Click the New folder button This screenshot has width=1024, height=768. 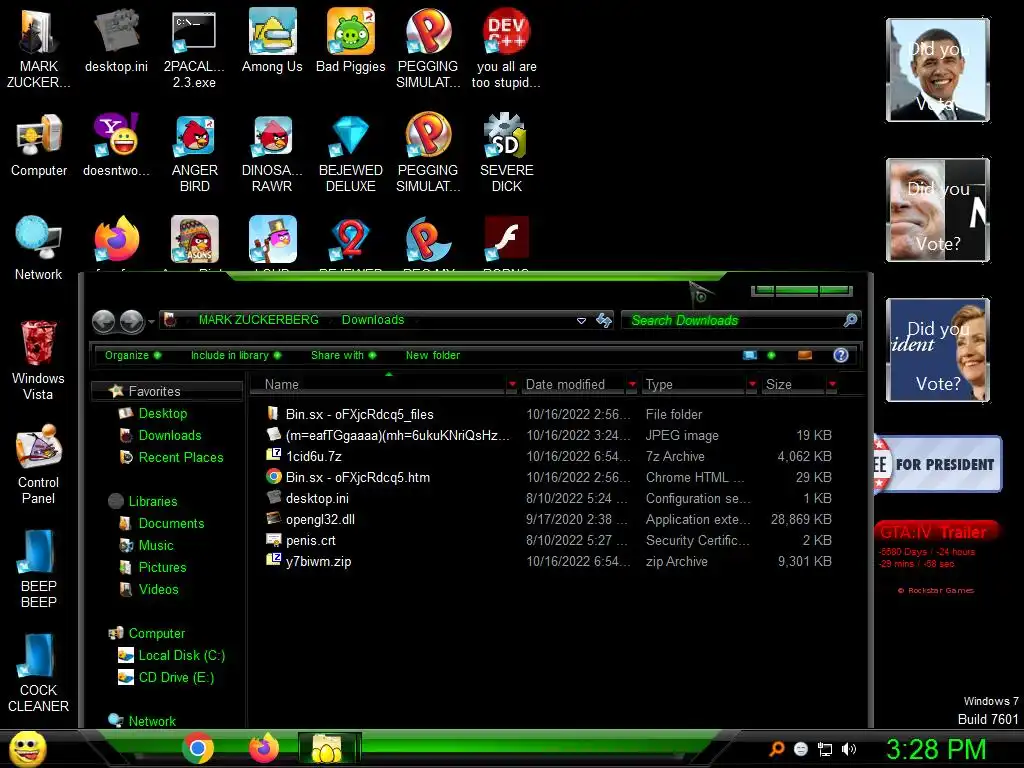click(433, 355)
